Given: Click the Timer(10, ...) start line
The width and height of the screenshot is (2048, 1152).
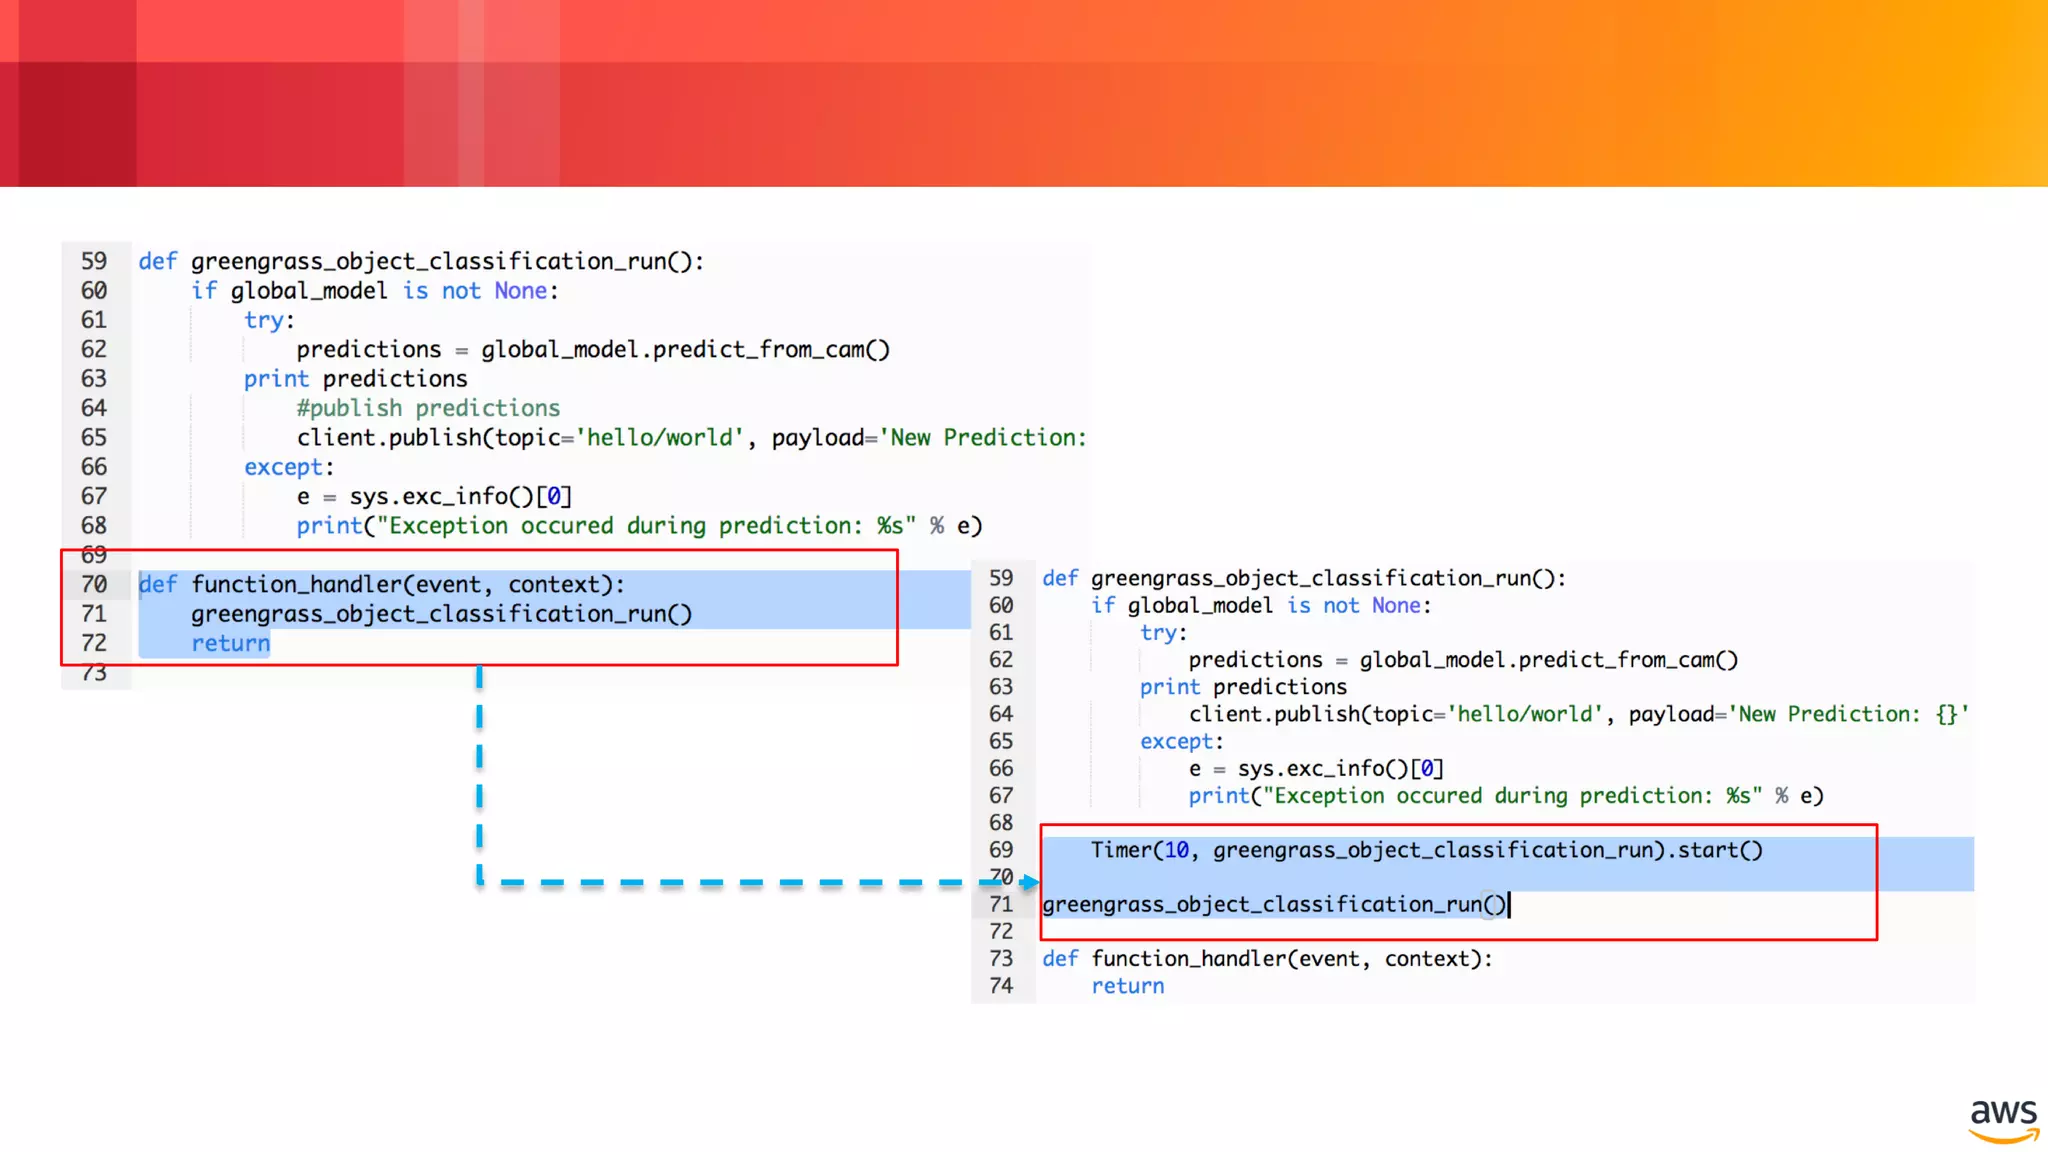Looking at the screenshot, I should click(1426, 850).
